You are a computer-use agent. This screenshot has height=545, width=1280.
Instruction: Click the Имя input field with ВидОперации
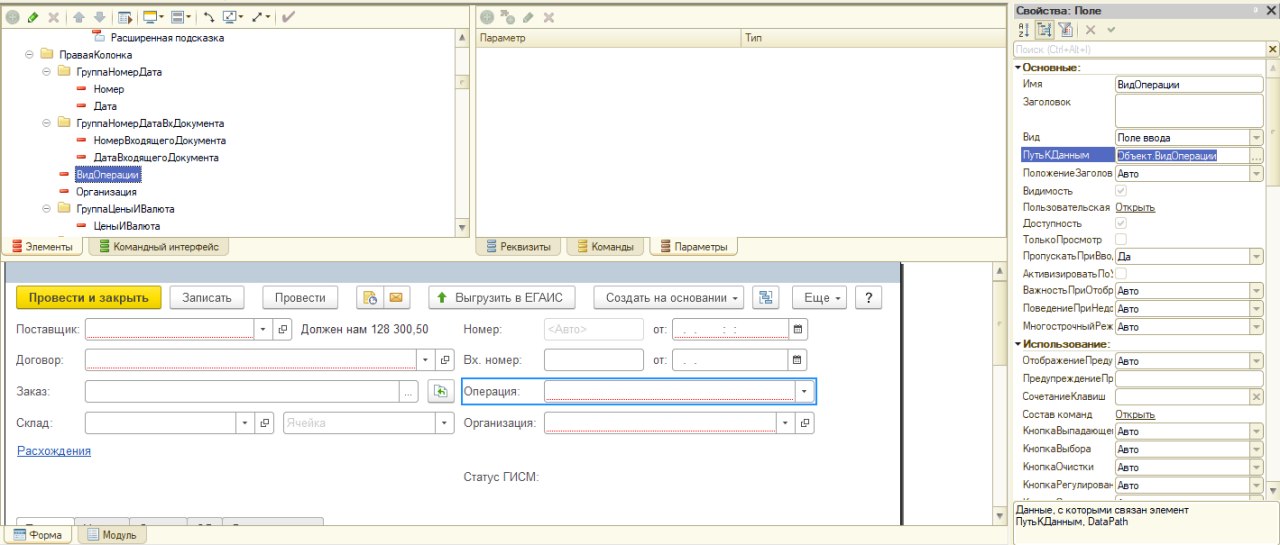pyautogui.click(x=1189, y=85)
